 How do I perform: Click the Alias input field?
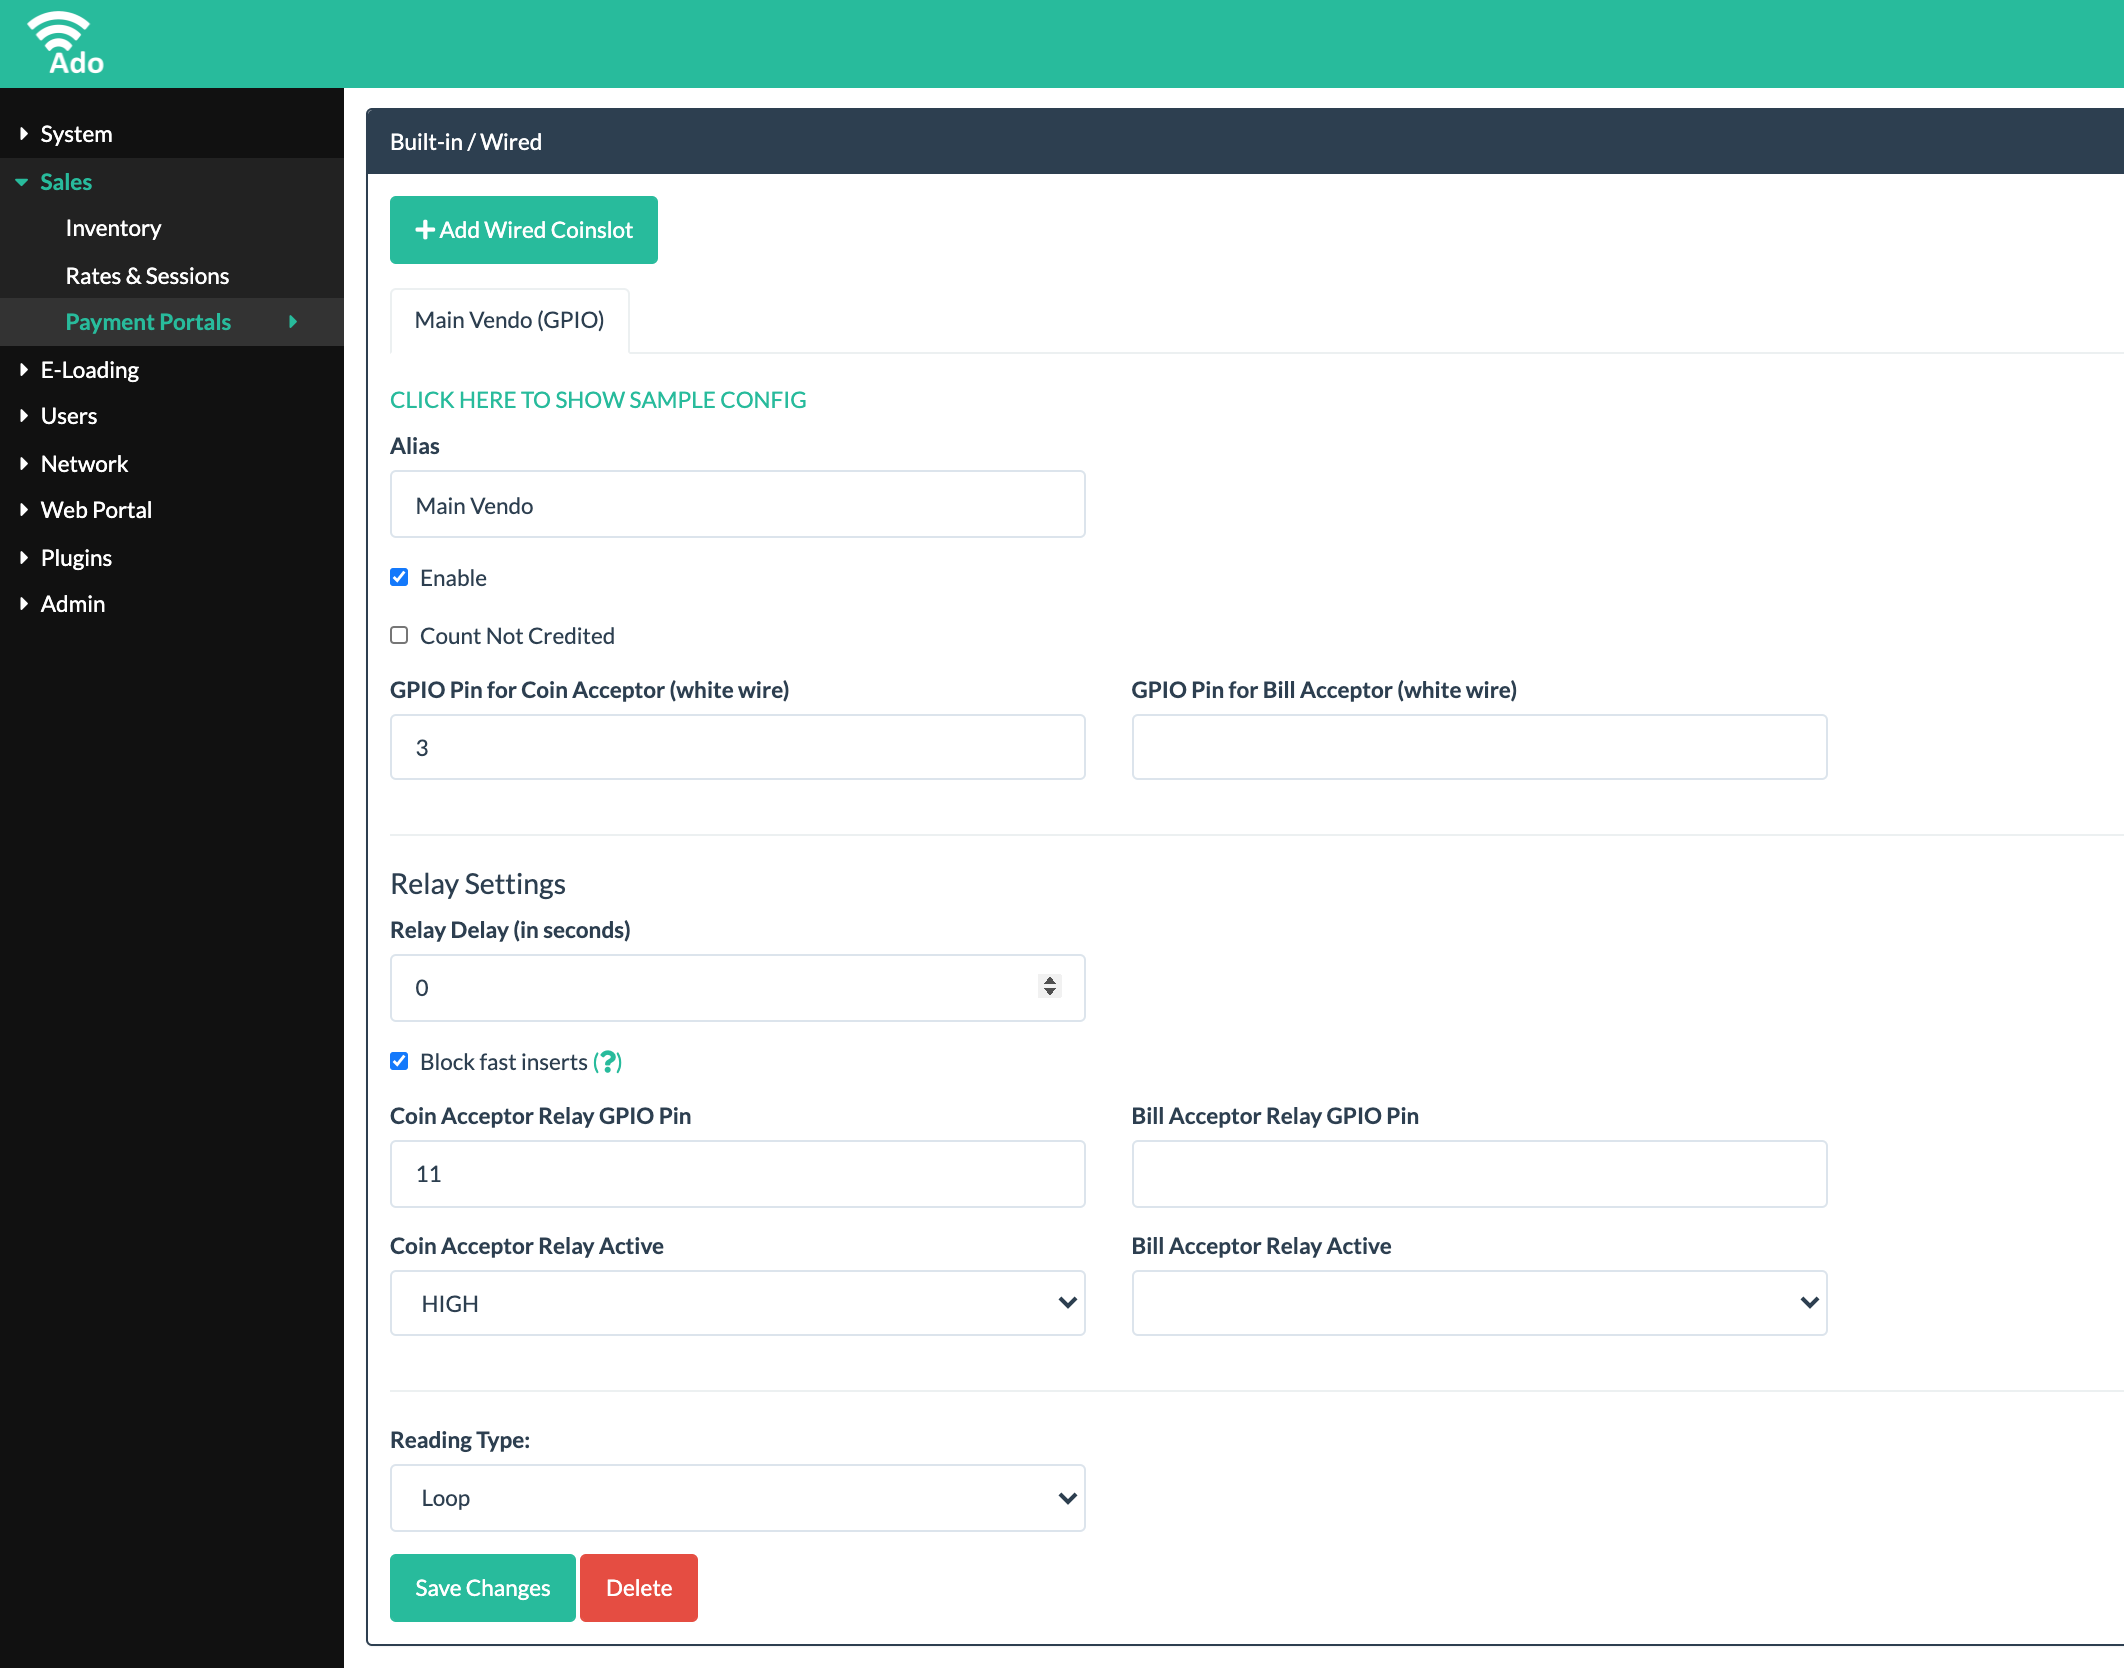pyautogui.click(x=737, y=504)
